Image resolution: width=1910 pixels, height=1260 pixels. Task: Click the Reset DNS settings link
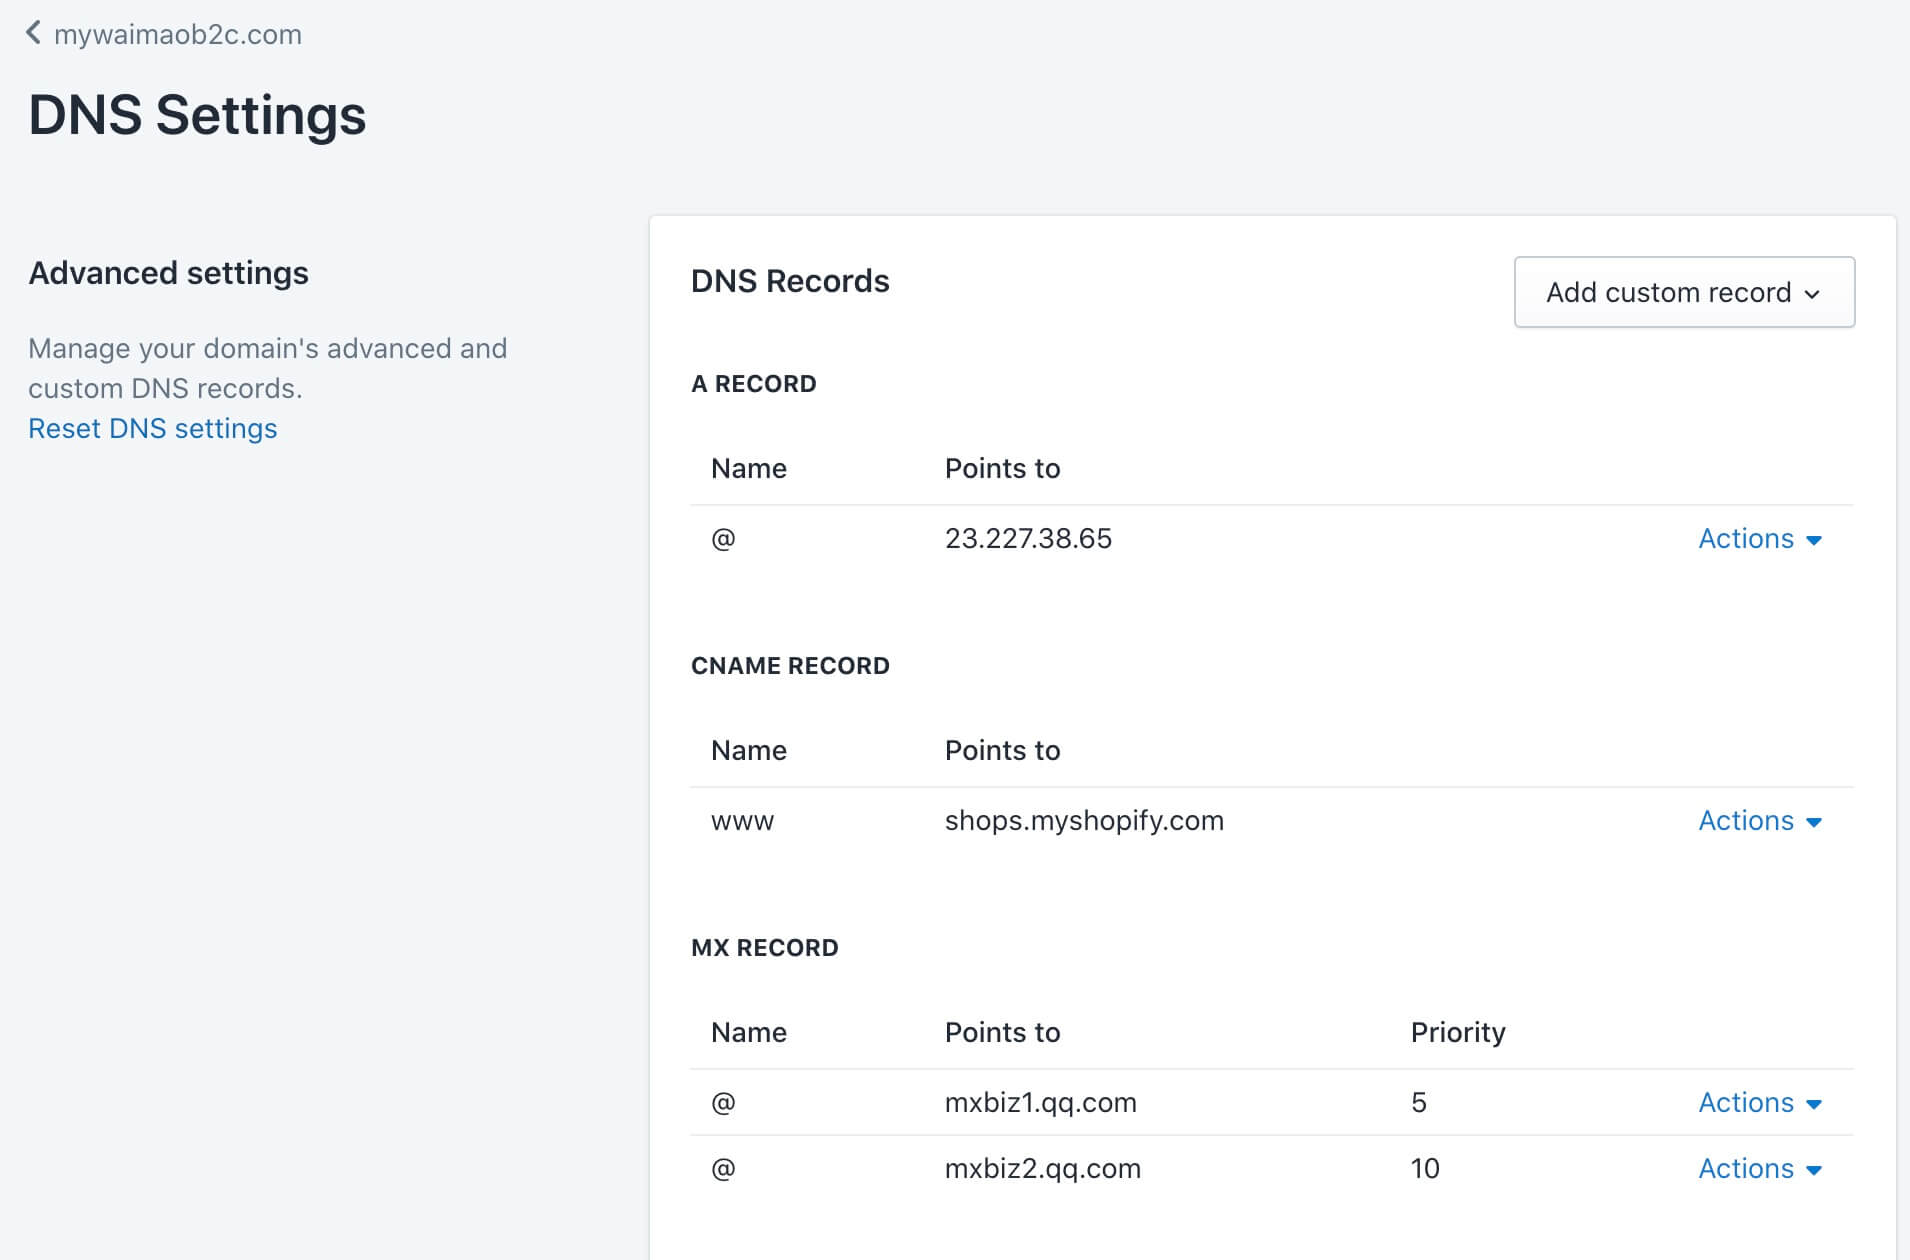point(153,428)
